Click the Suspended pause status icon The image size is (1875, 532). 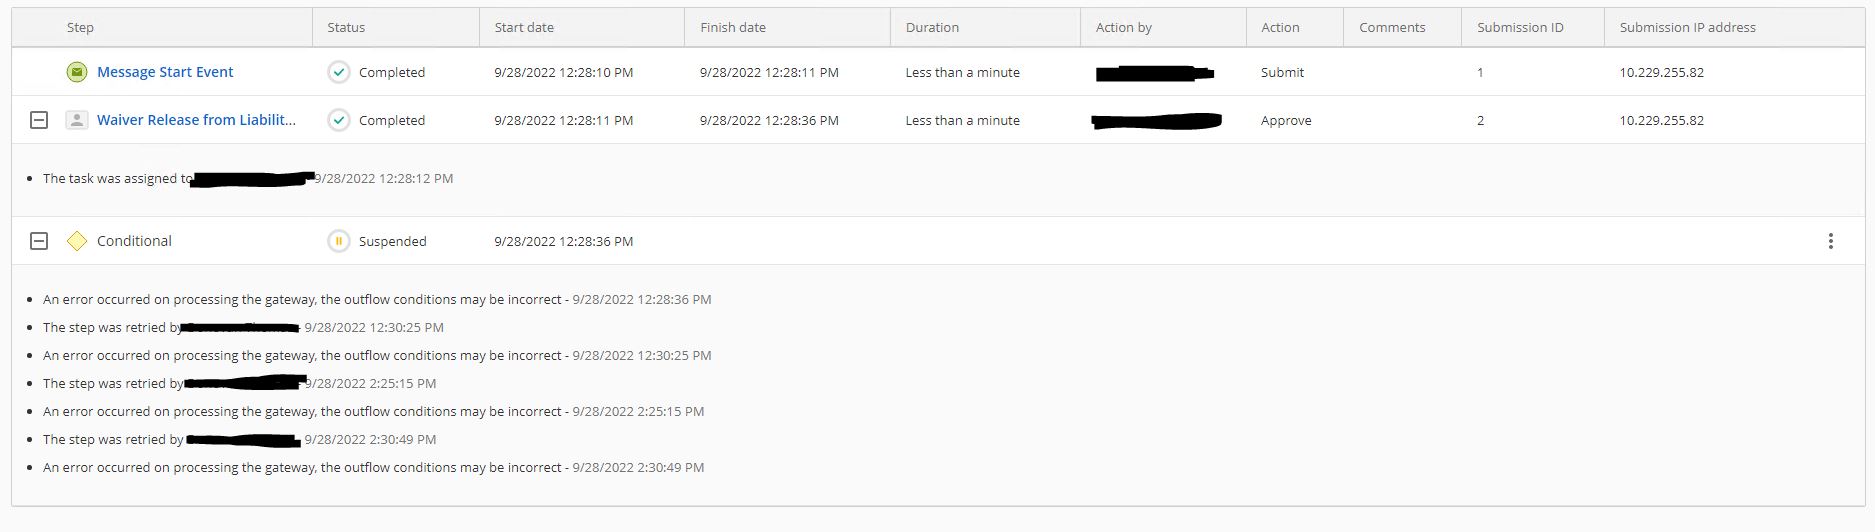point(339,241)
